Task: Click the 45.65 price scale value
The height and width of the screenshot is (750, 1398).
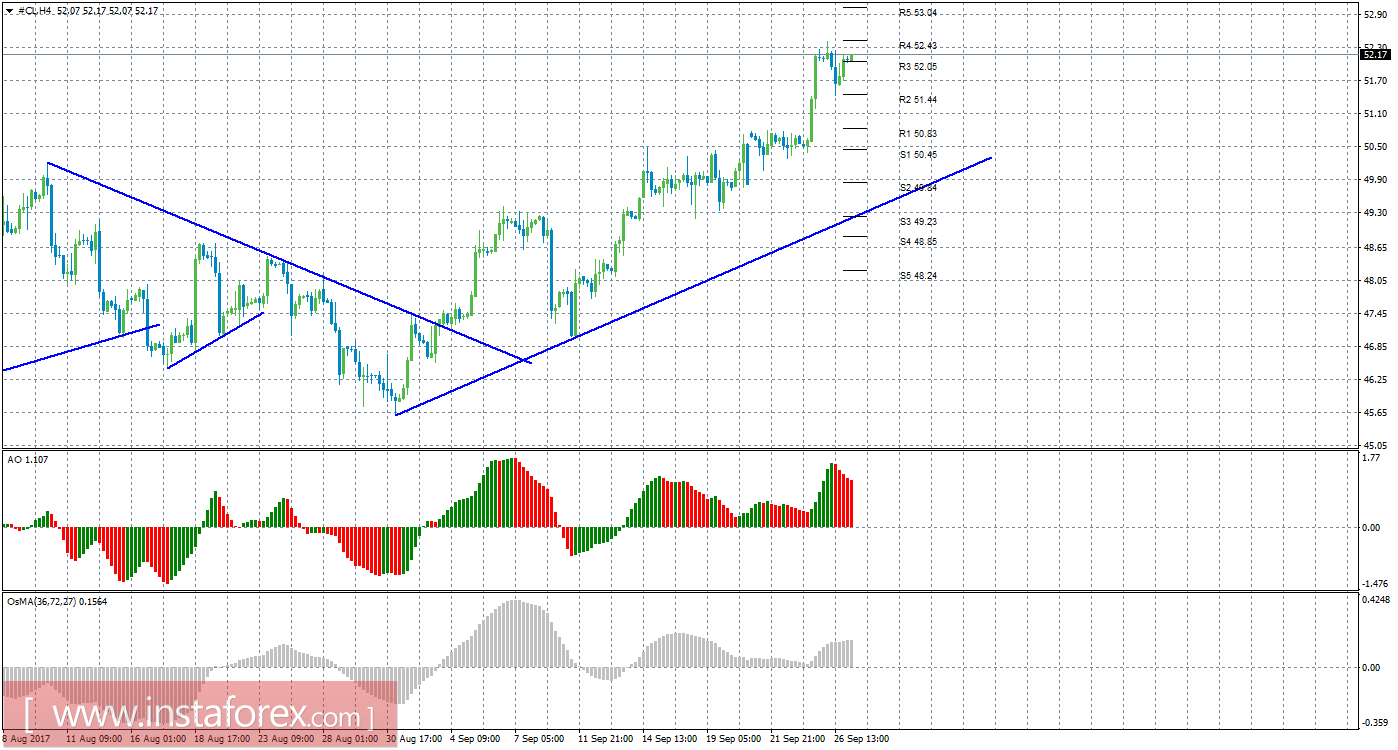Action: (1375, 413)
